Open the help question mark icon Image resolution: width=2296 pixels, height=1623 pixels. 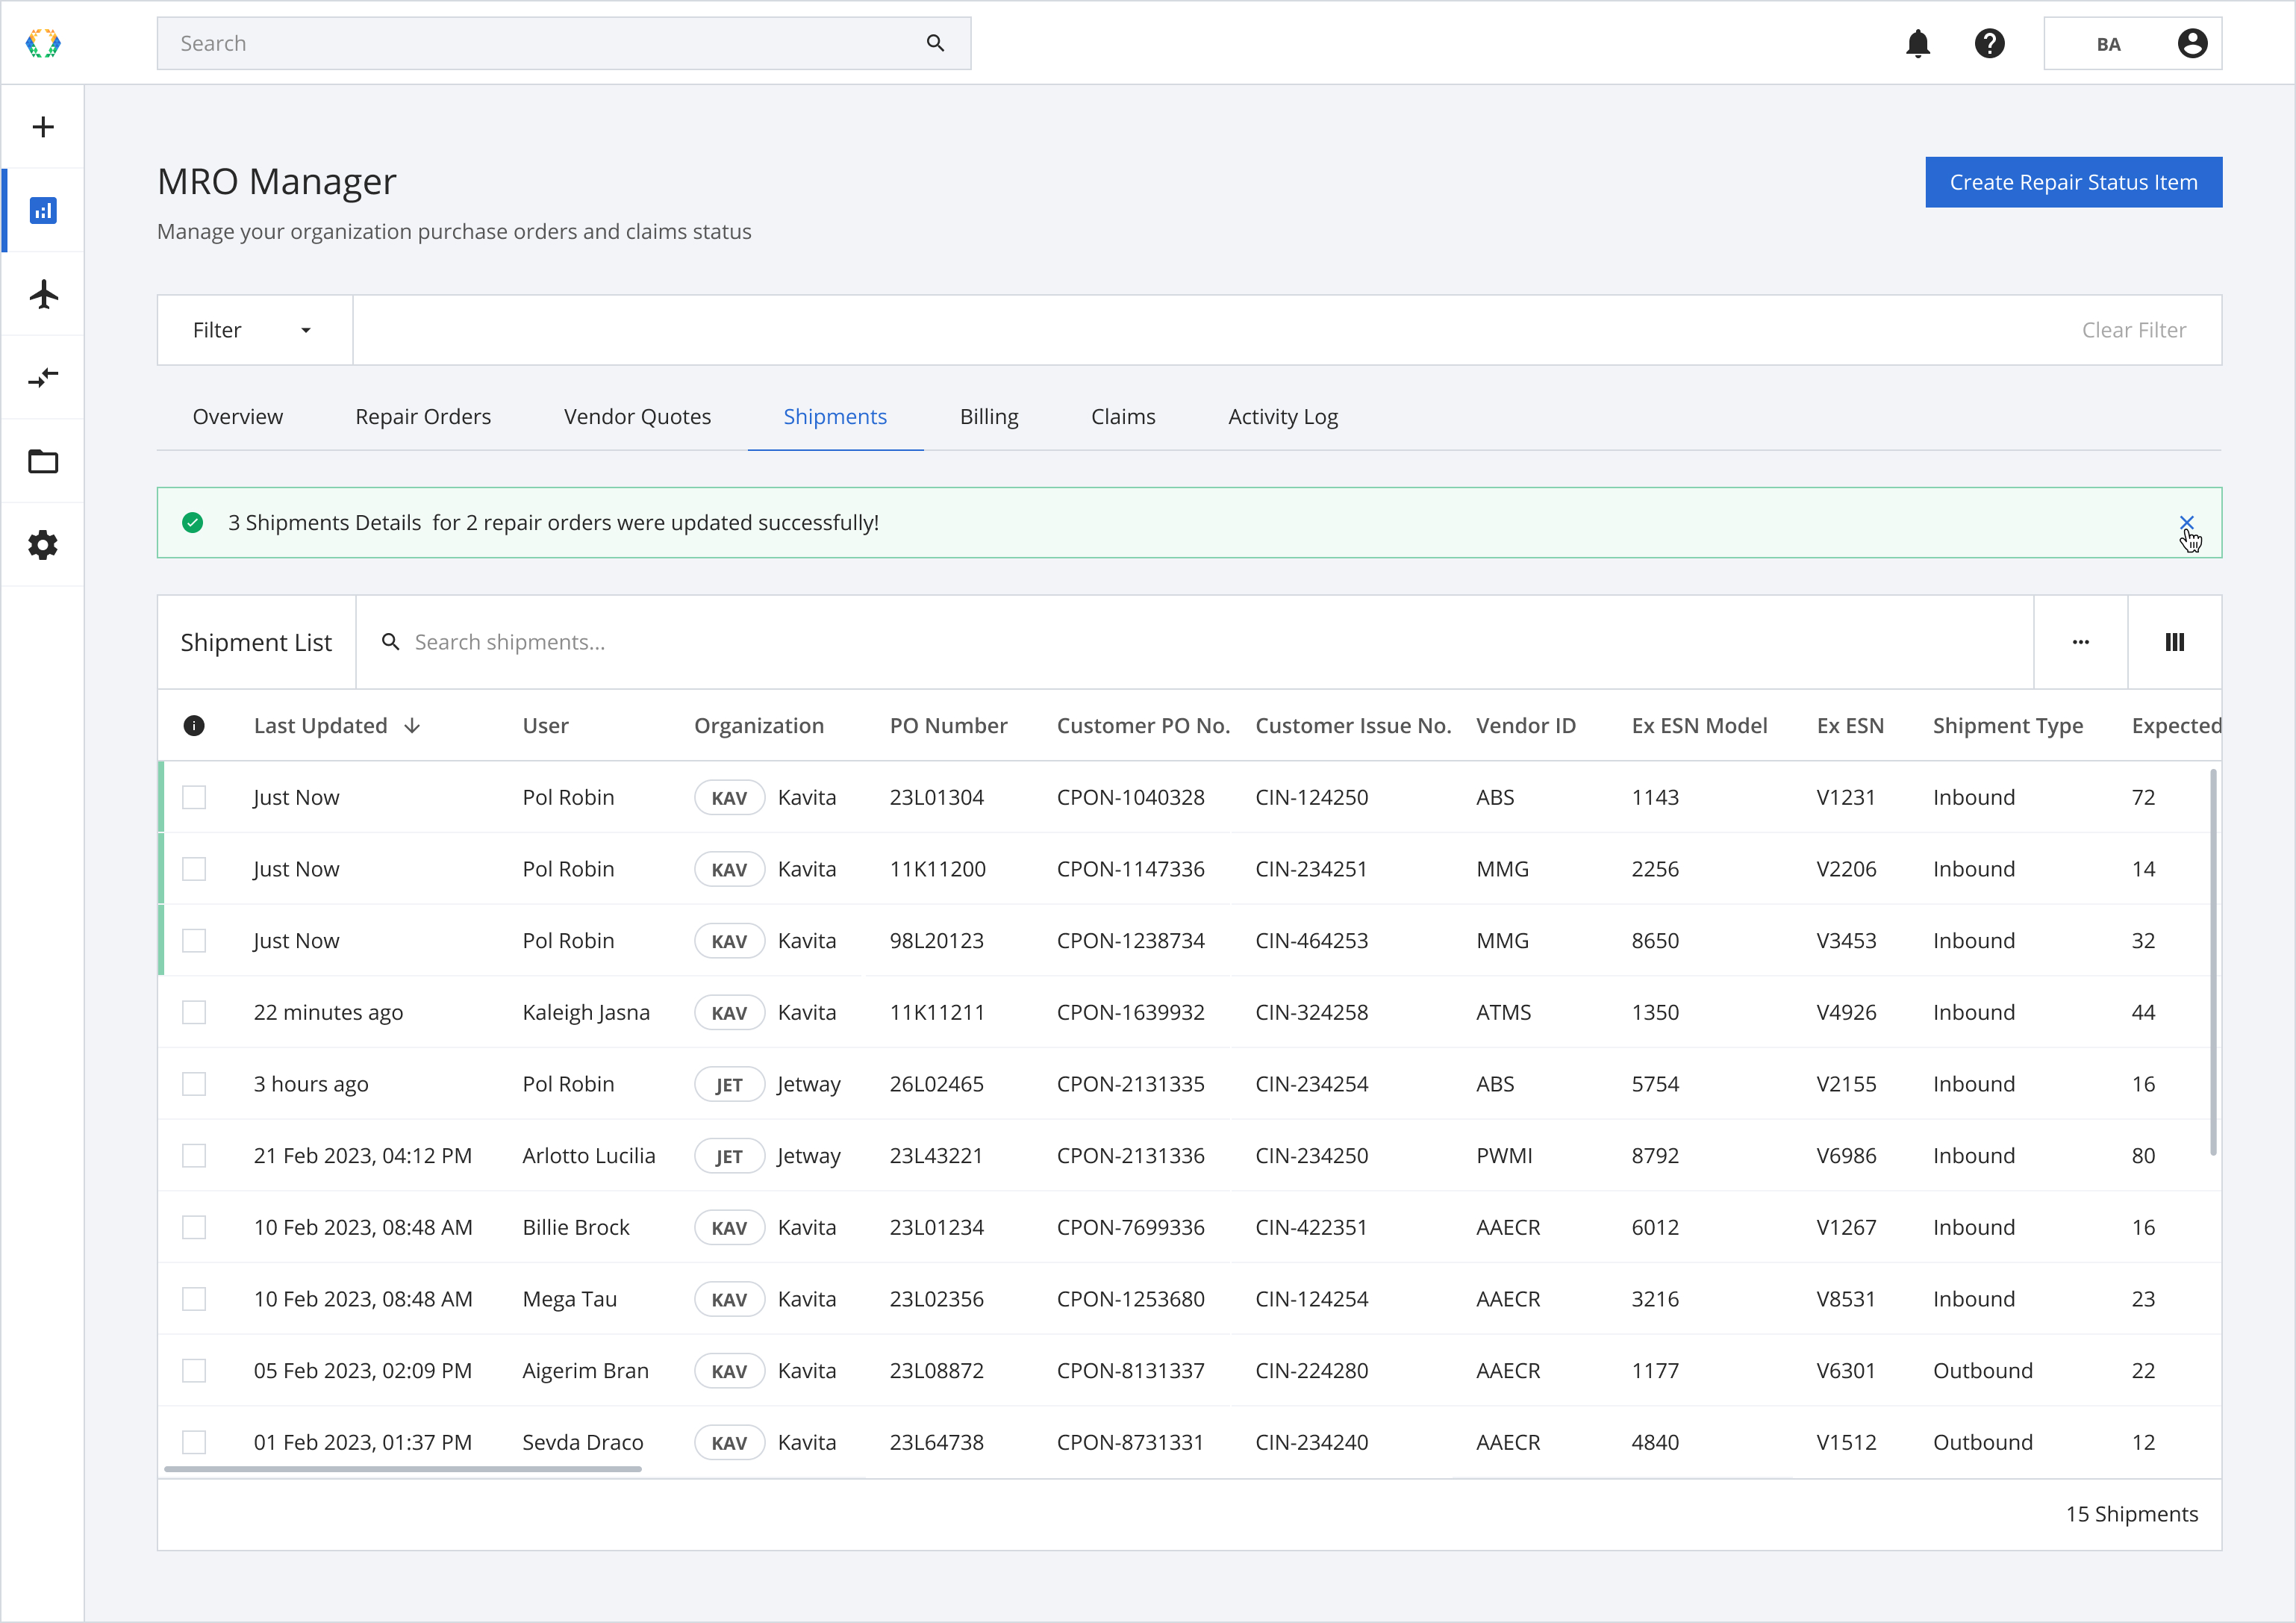(x=1989, y=44)
